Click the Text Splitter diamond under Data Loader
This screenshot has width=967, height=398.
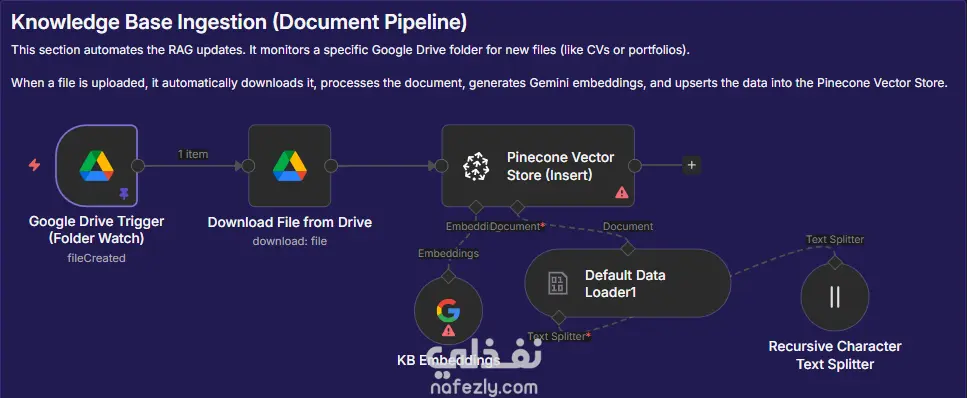click(559, 318)
